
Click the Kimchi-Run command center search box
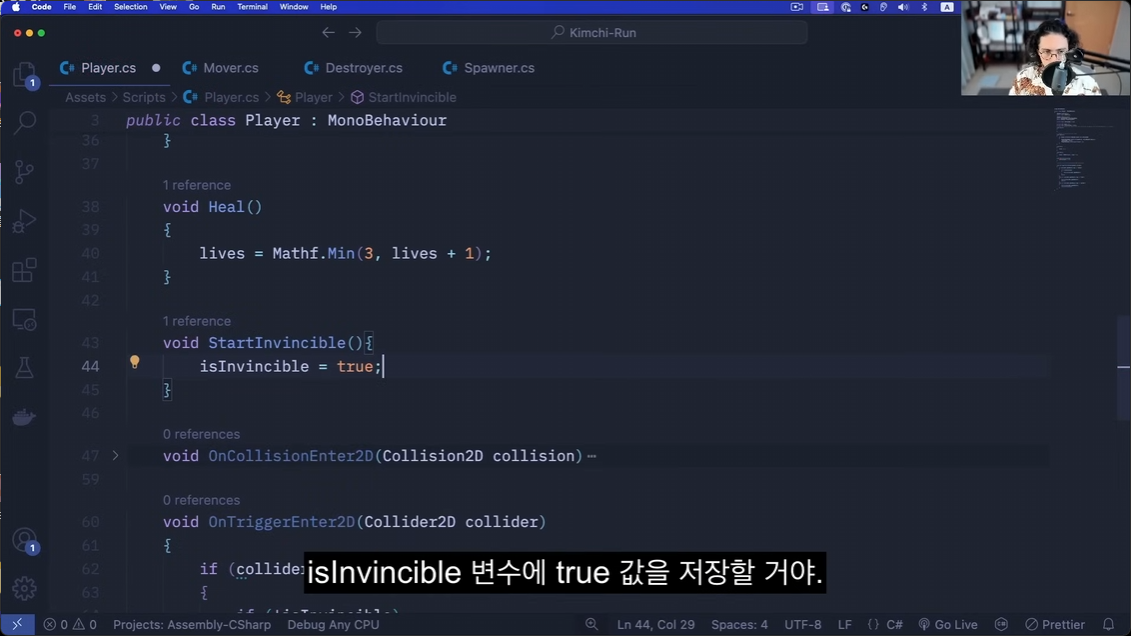click(x=591, y=32)
